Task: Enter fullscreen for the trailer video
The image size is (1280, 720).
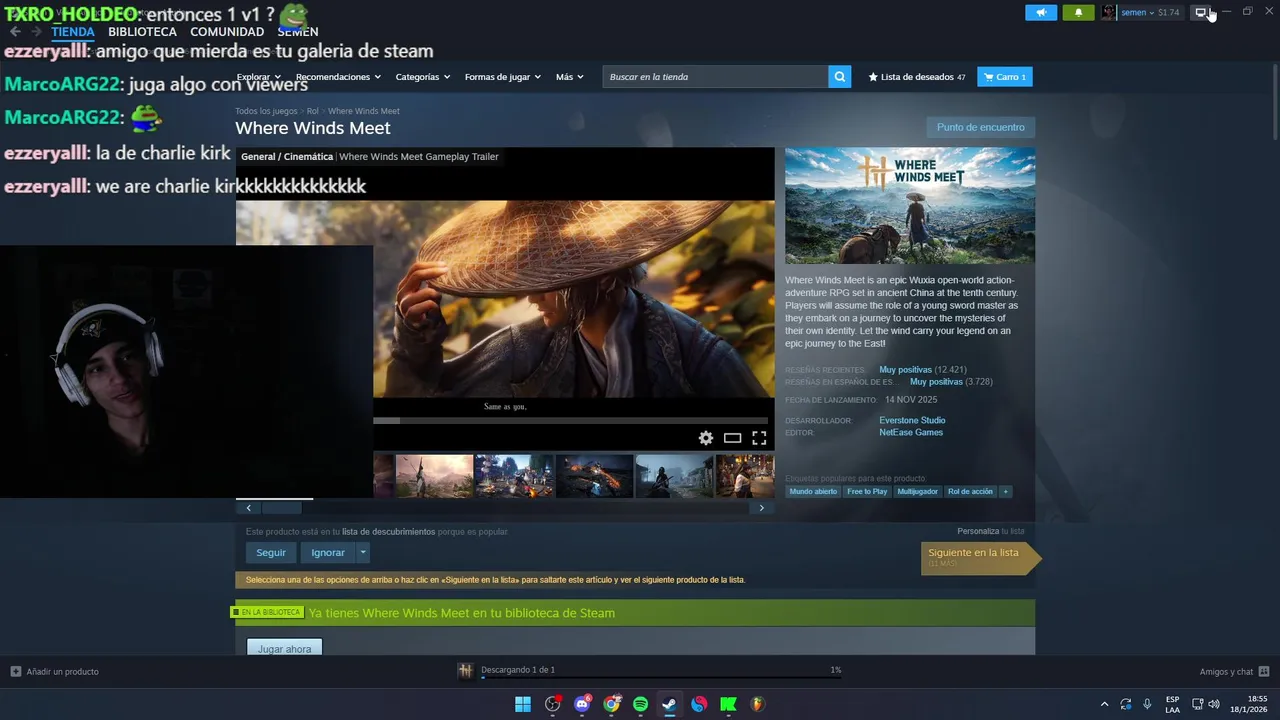Action: pos(759,438)
